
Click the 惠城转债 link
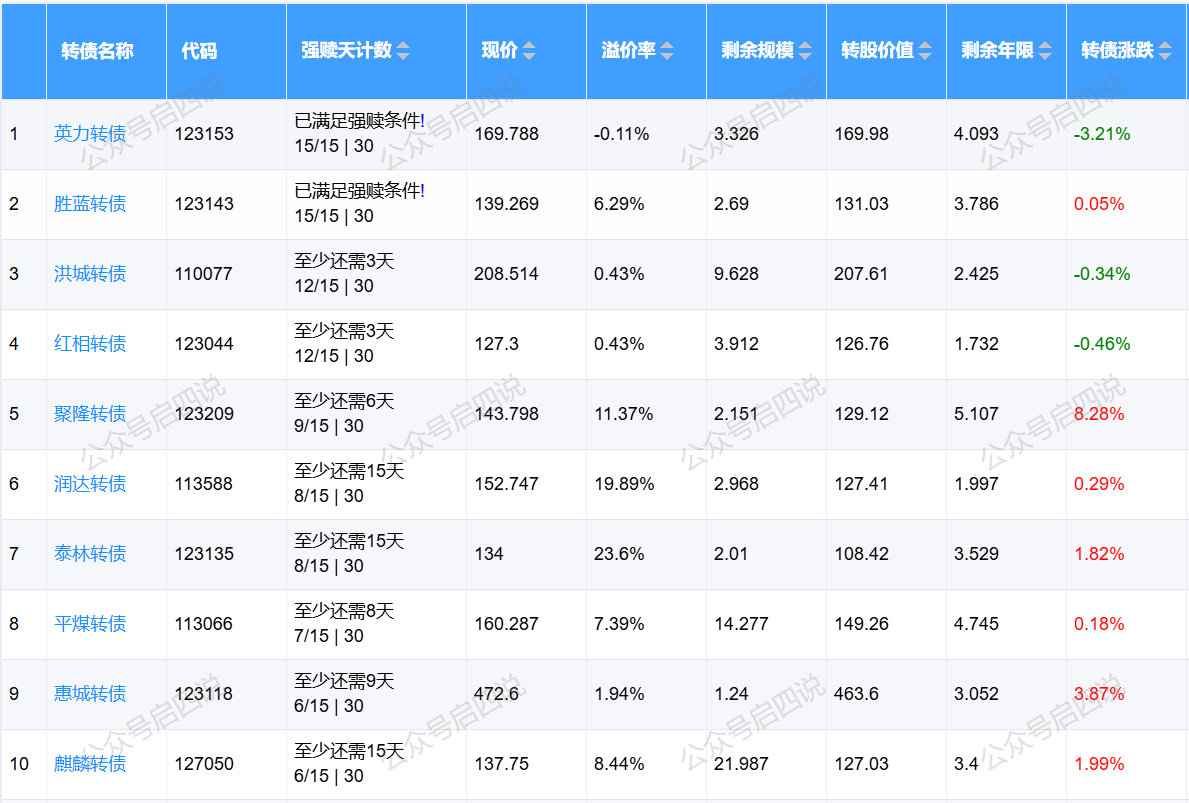[x=90, y=694]
